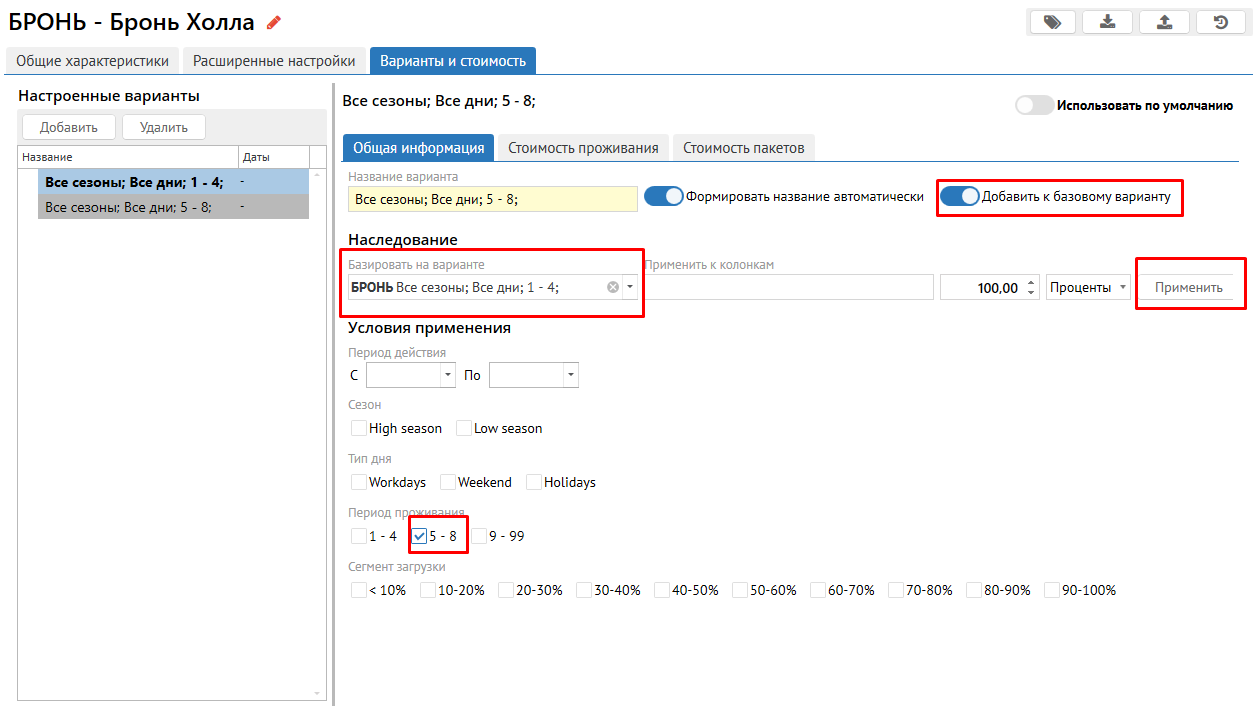Viewport: 1257px width, 716px height.
Task: Click the upload icon in the top toolbar
Action: pyautogui.click(x=1164, y=22)
